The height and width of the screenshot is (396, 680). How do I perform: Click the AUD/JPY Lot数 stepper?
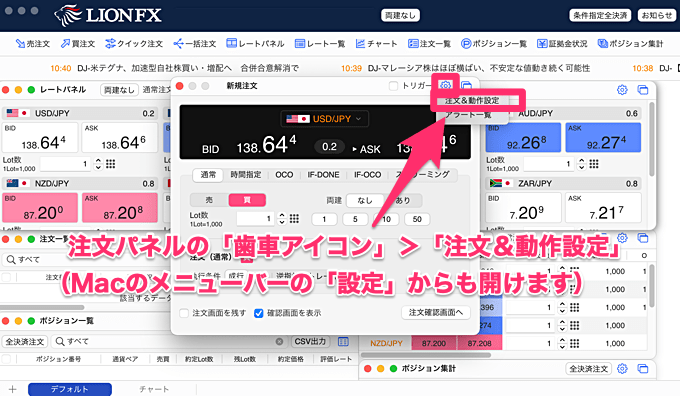[582, 164]
